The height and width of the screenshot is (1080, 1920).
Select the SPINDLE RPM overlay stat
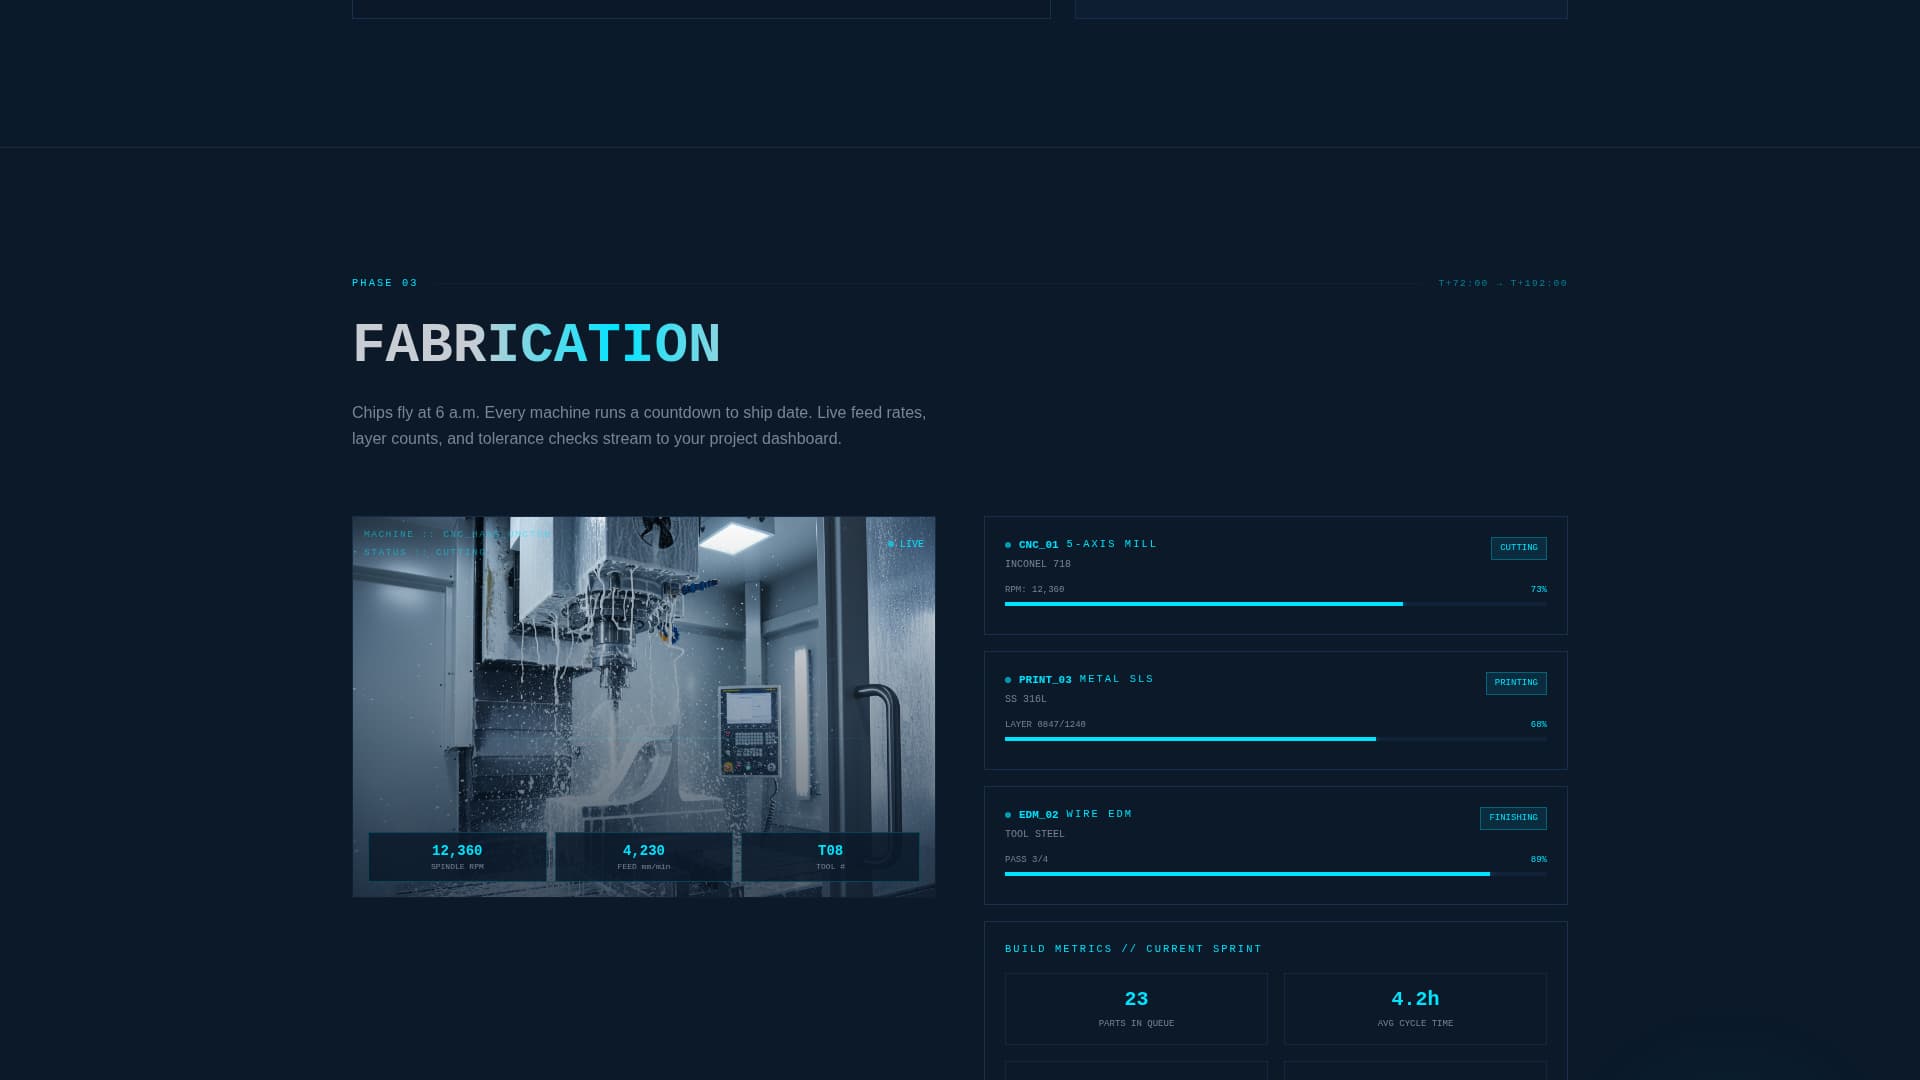456,856
